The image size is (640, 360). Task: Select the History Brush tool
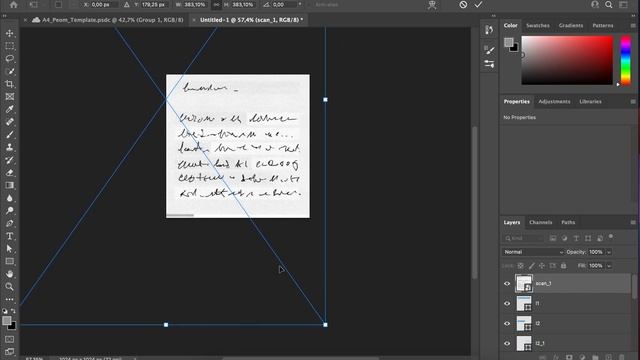9,160
